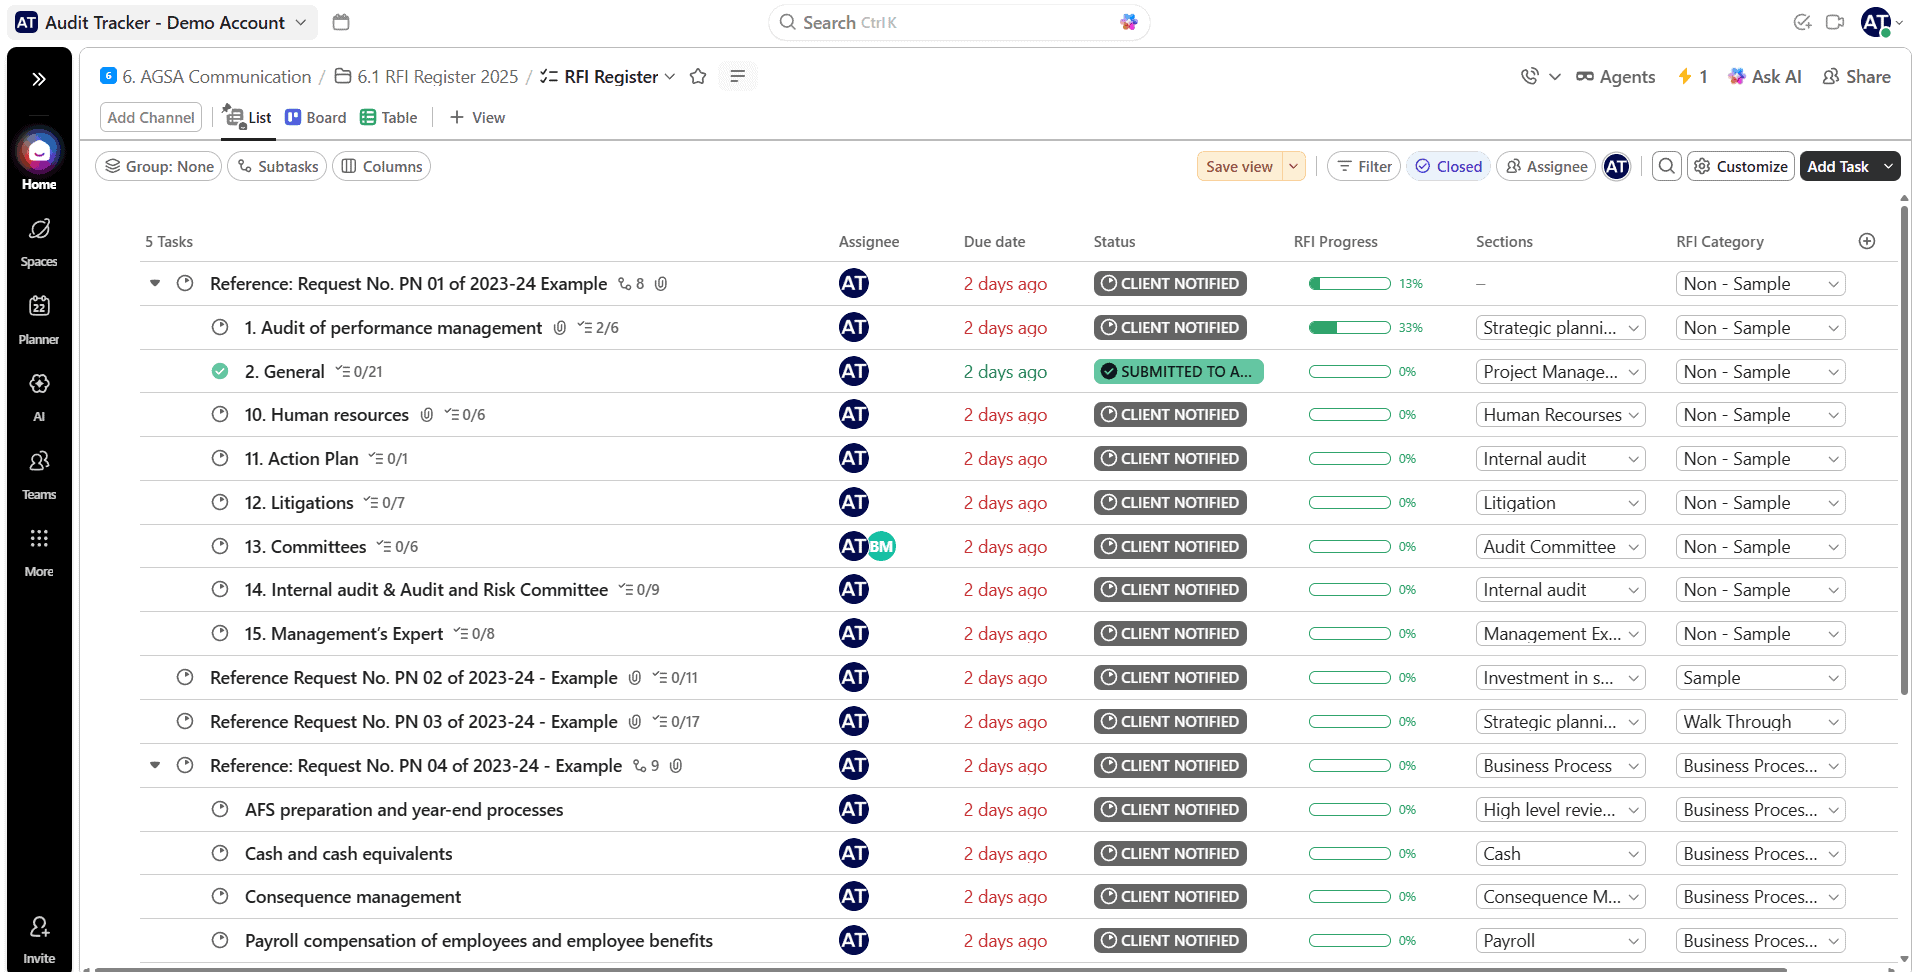Open the Ask AI assistant

click(1765, 77)
